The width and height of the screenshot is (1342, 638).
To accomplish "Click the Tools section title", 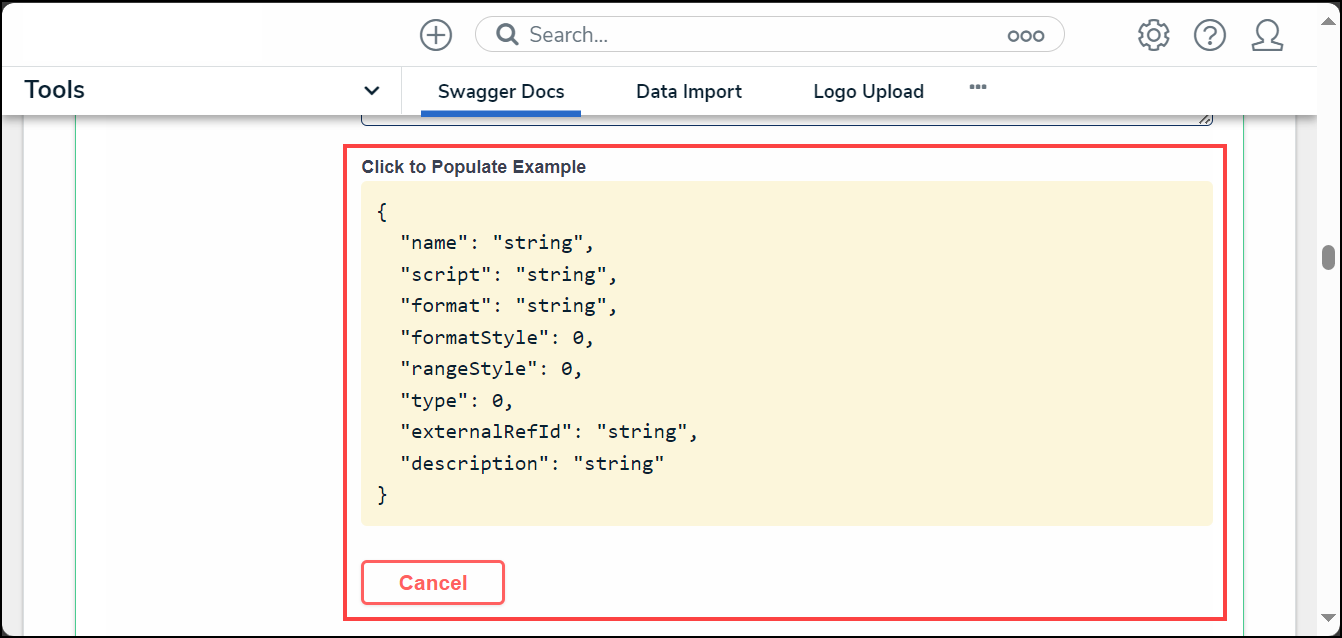I will point(55,90).
